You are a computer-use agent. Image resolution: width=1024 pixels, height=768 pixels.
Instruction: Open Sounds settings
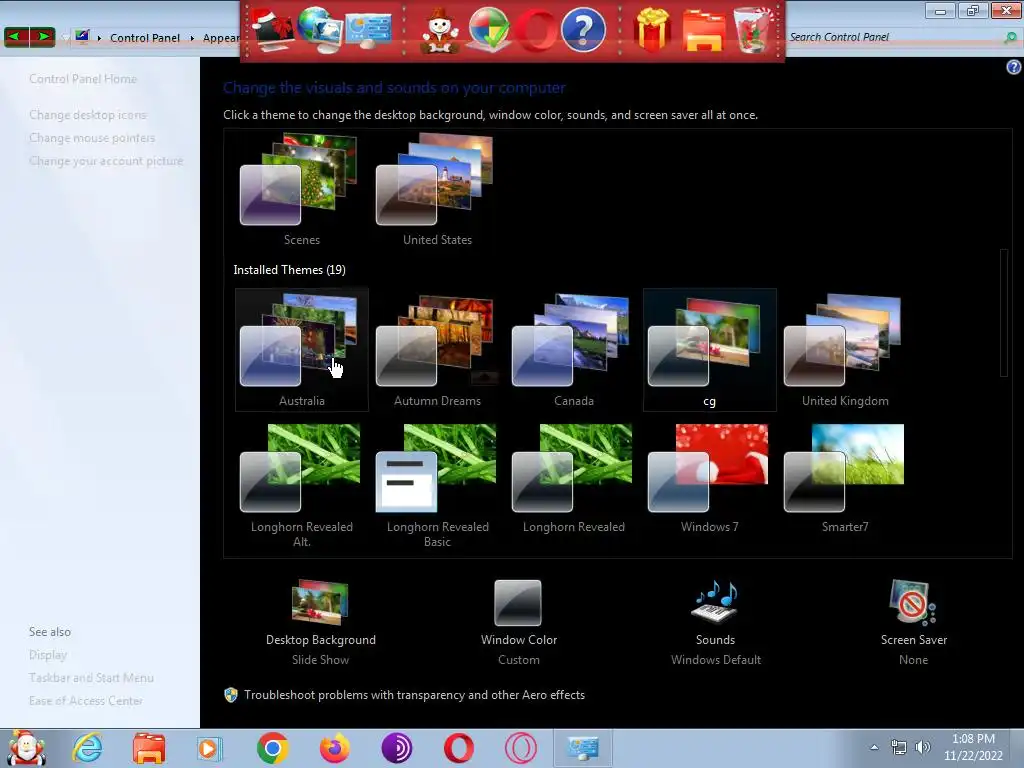[x=716, y=622]
